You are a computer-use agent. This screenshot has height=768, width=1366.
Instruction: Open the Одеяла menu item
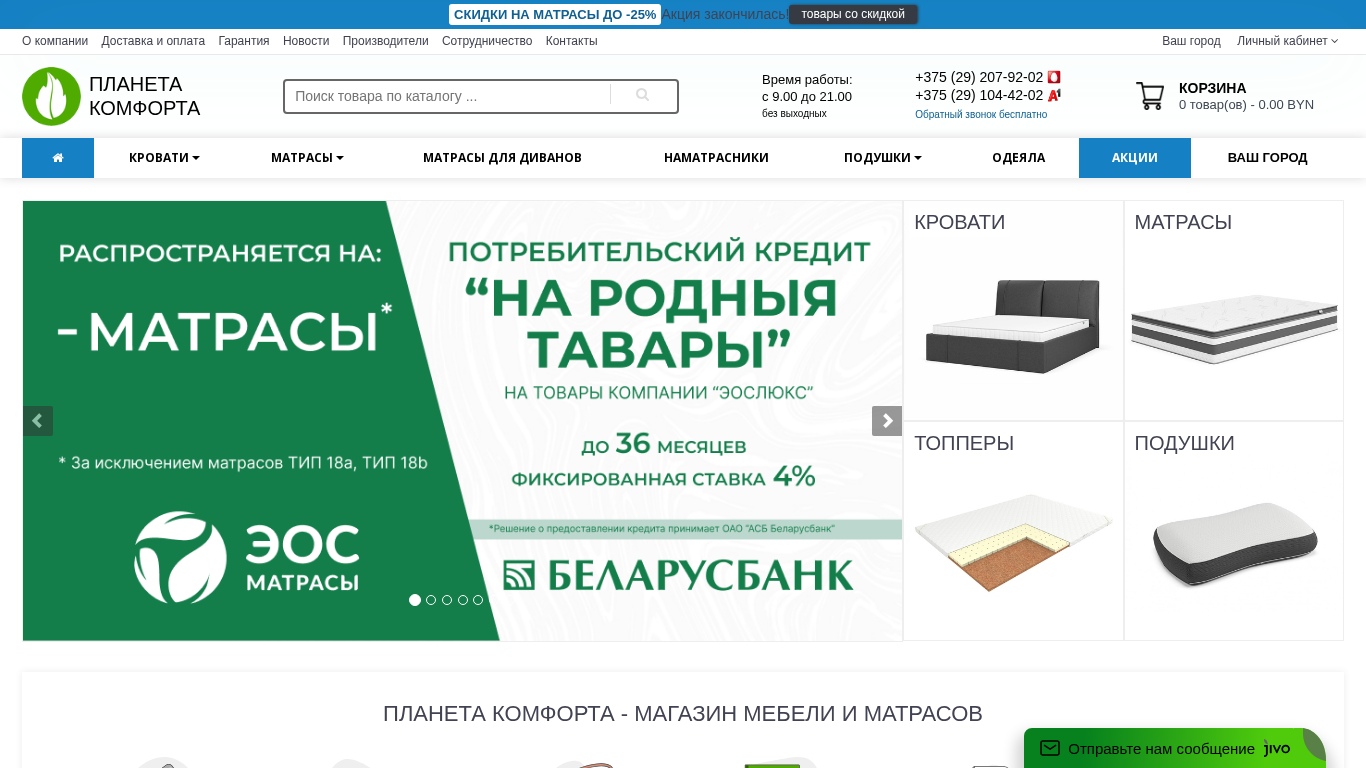(1018, 158)
